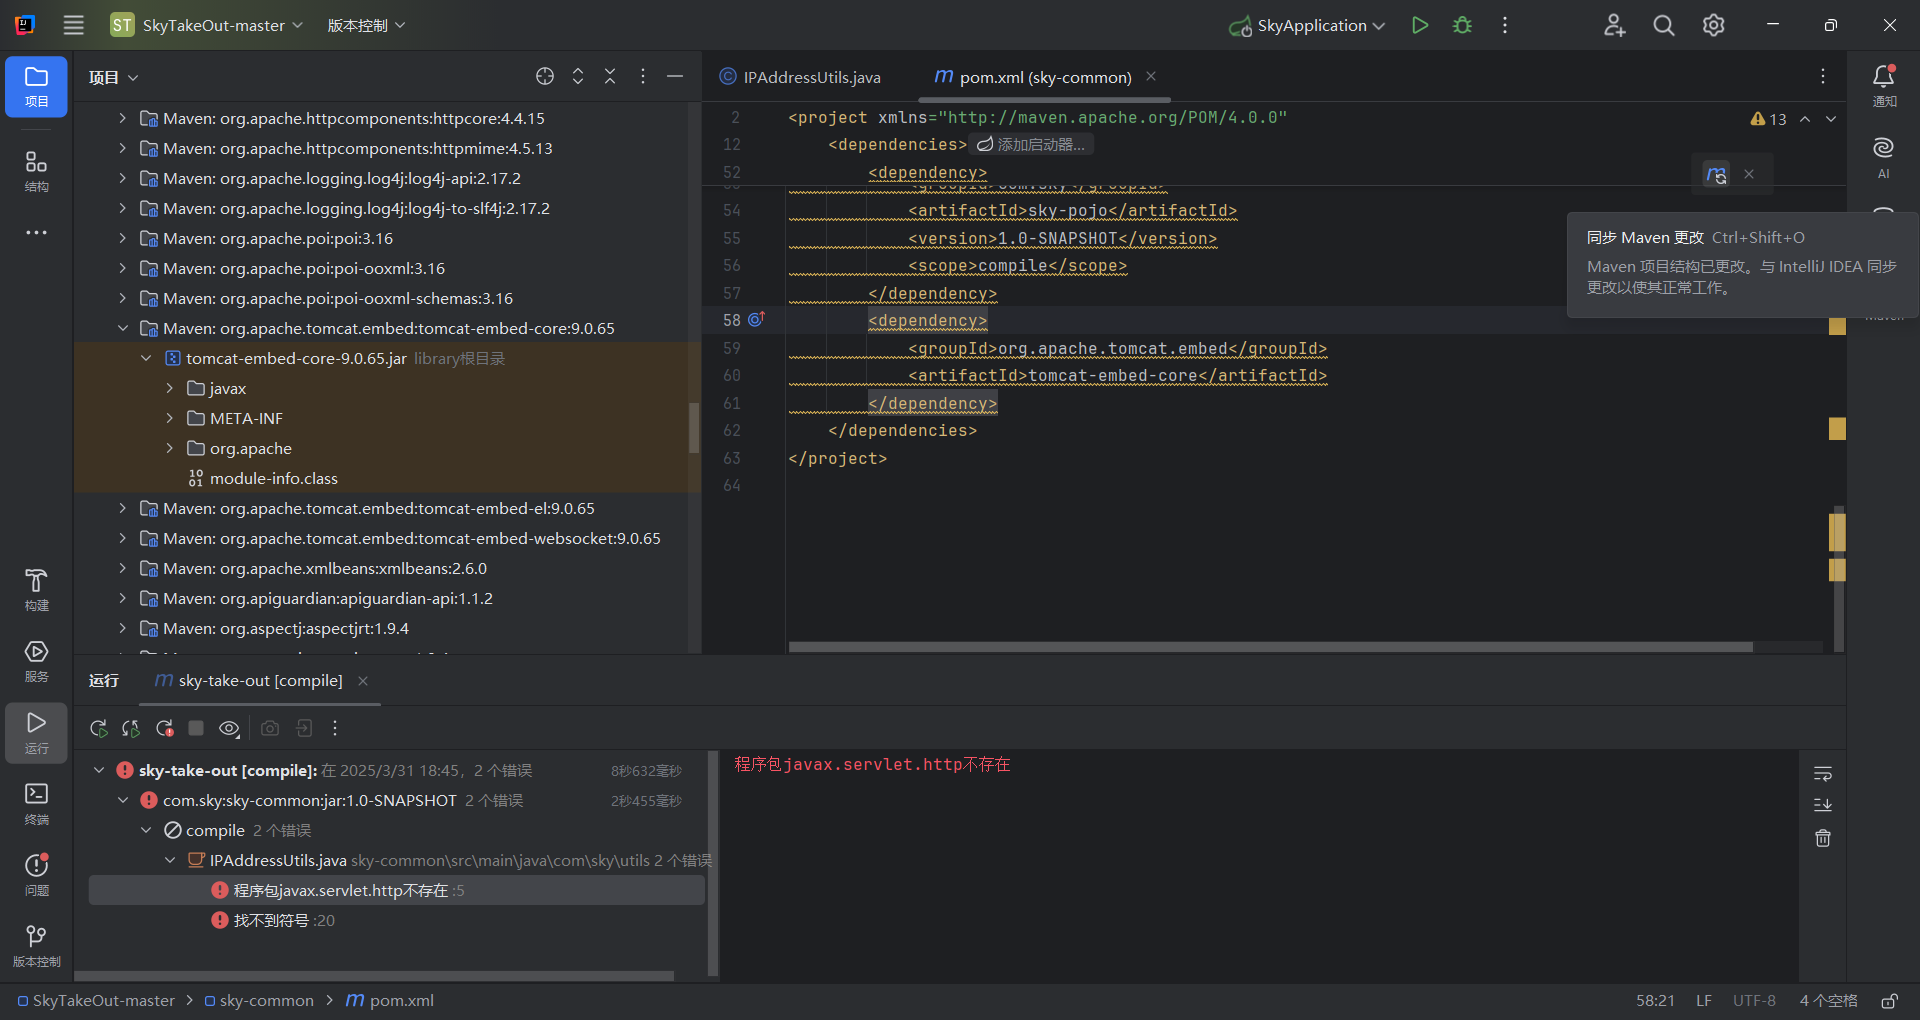1920x1020 pixels.
Task: Open Search Everywhere magnifier
Action: coord(1664,25)
